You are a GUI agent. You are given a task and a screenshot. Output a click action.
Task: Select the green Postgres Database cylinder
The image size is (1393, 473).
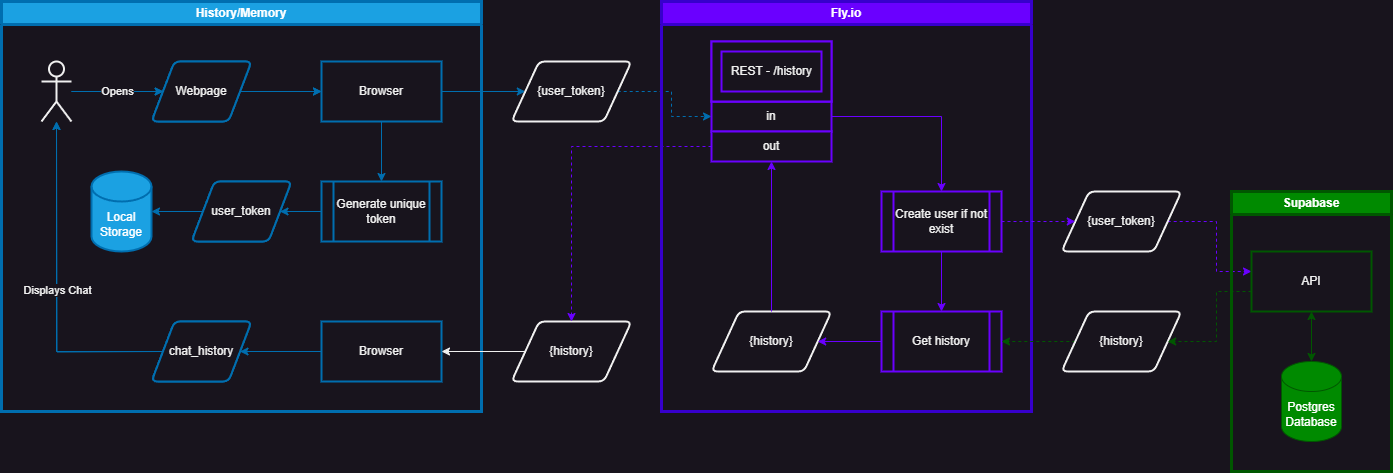click(x=1311, y=401)
